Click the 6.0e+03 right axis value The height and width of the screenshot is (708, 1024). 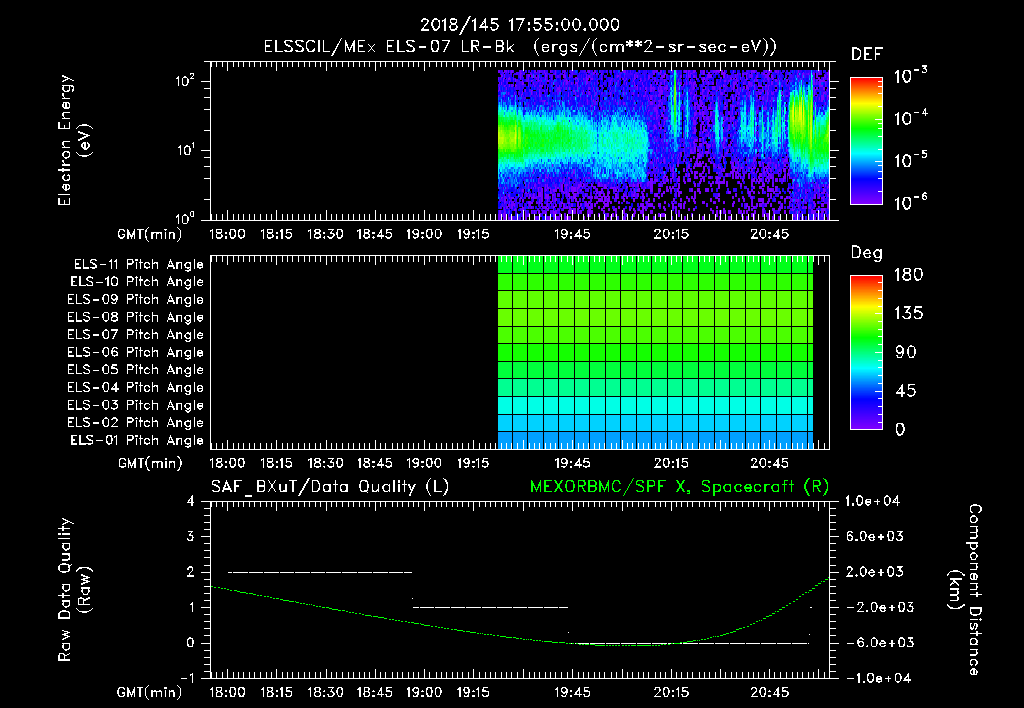[x=875, y=536]
